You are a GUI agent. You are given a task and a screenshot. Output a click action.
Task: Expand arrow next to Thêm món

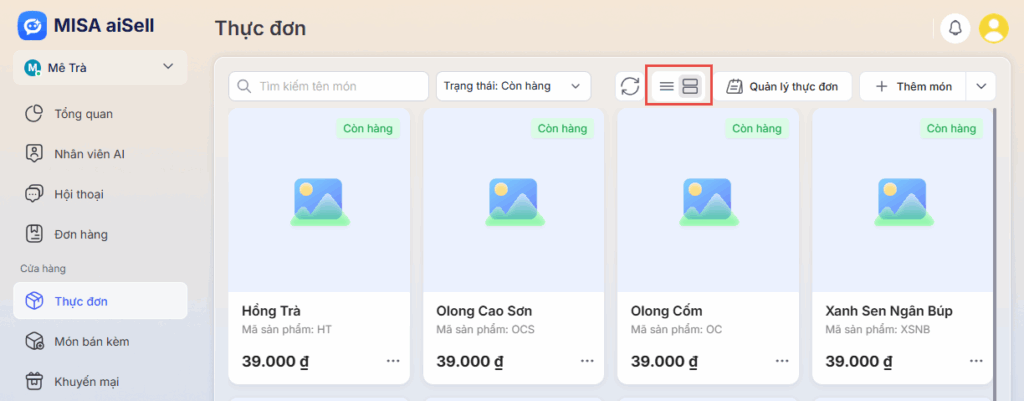coord(981,86)
